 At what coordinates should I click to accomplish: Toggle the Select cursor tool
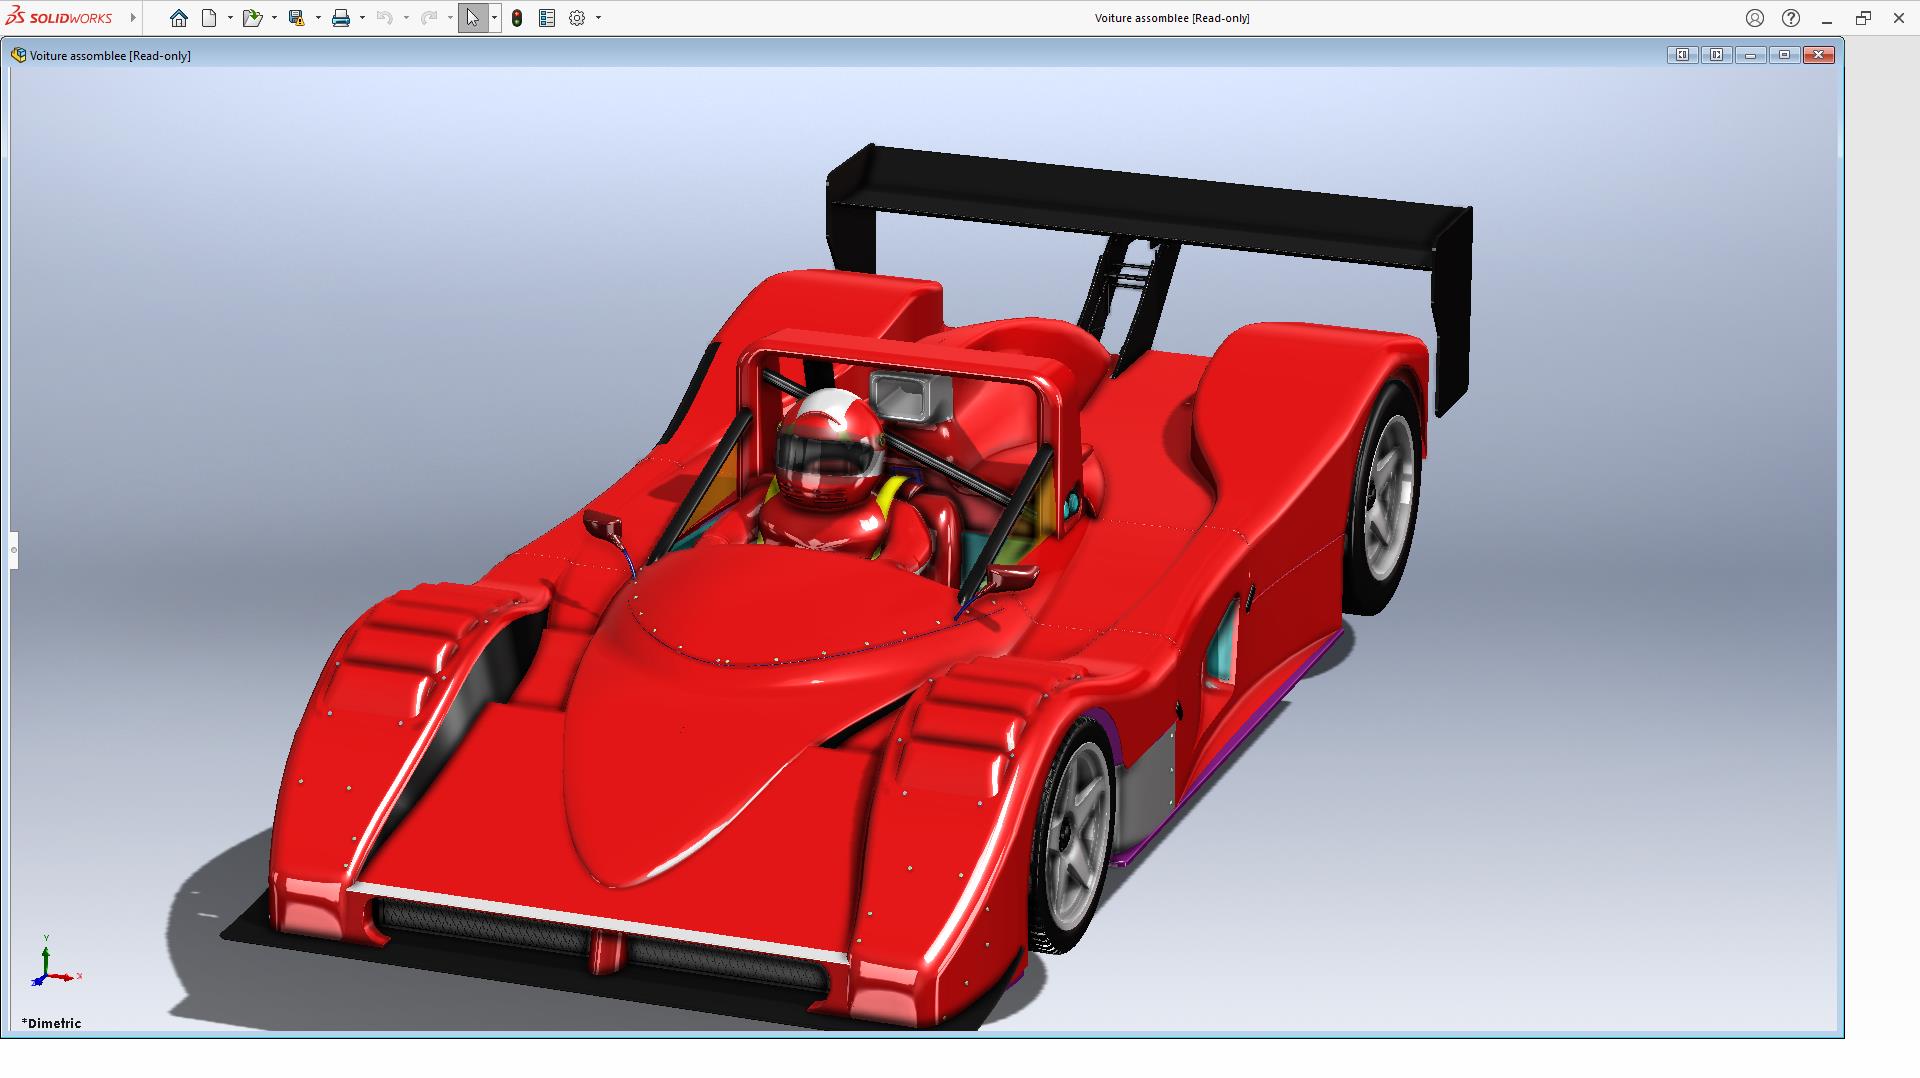pyautogui.click(x=472, y=18)
